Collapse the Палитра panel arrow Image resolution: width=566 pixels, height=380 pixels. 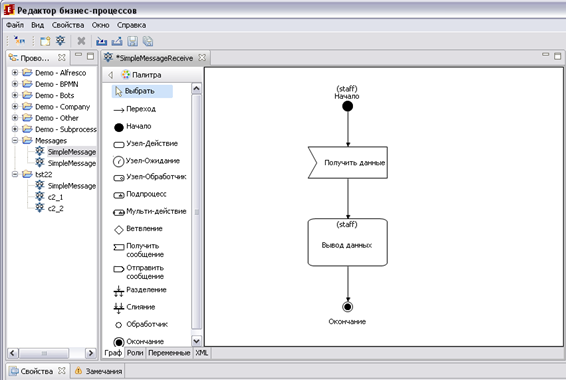pyautogui.click(x=110, y=75)
